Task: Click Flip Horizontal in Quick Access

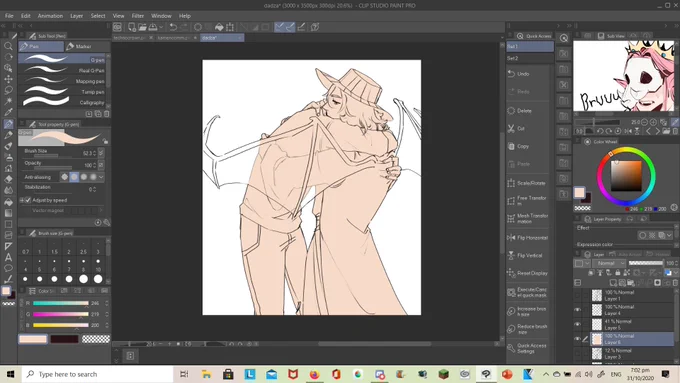Action: pos(528,238)
